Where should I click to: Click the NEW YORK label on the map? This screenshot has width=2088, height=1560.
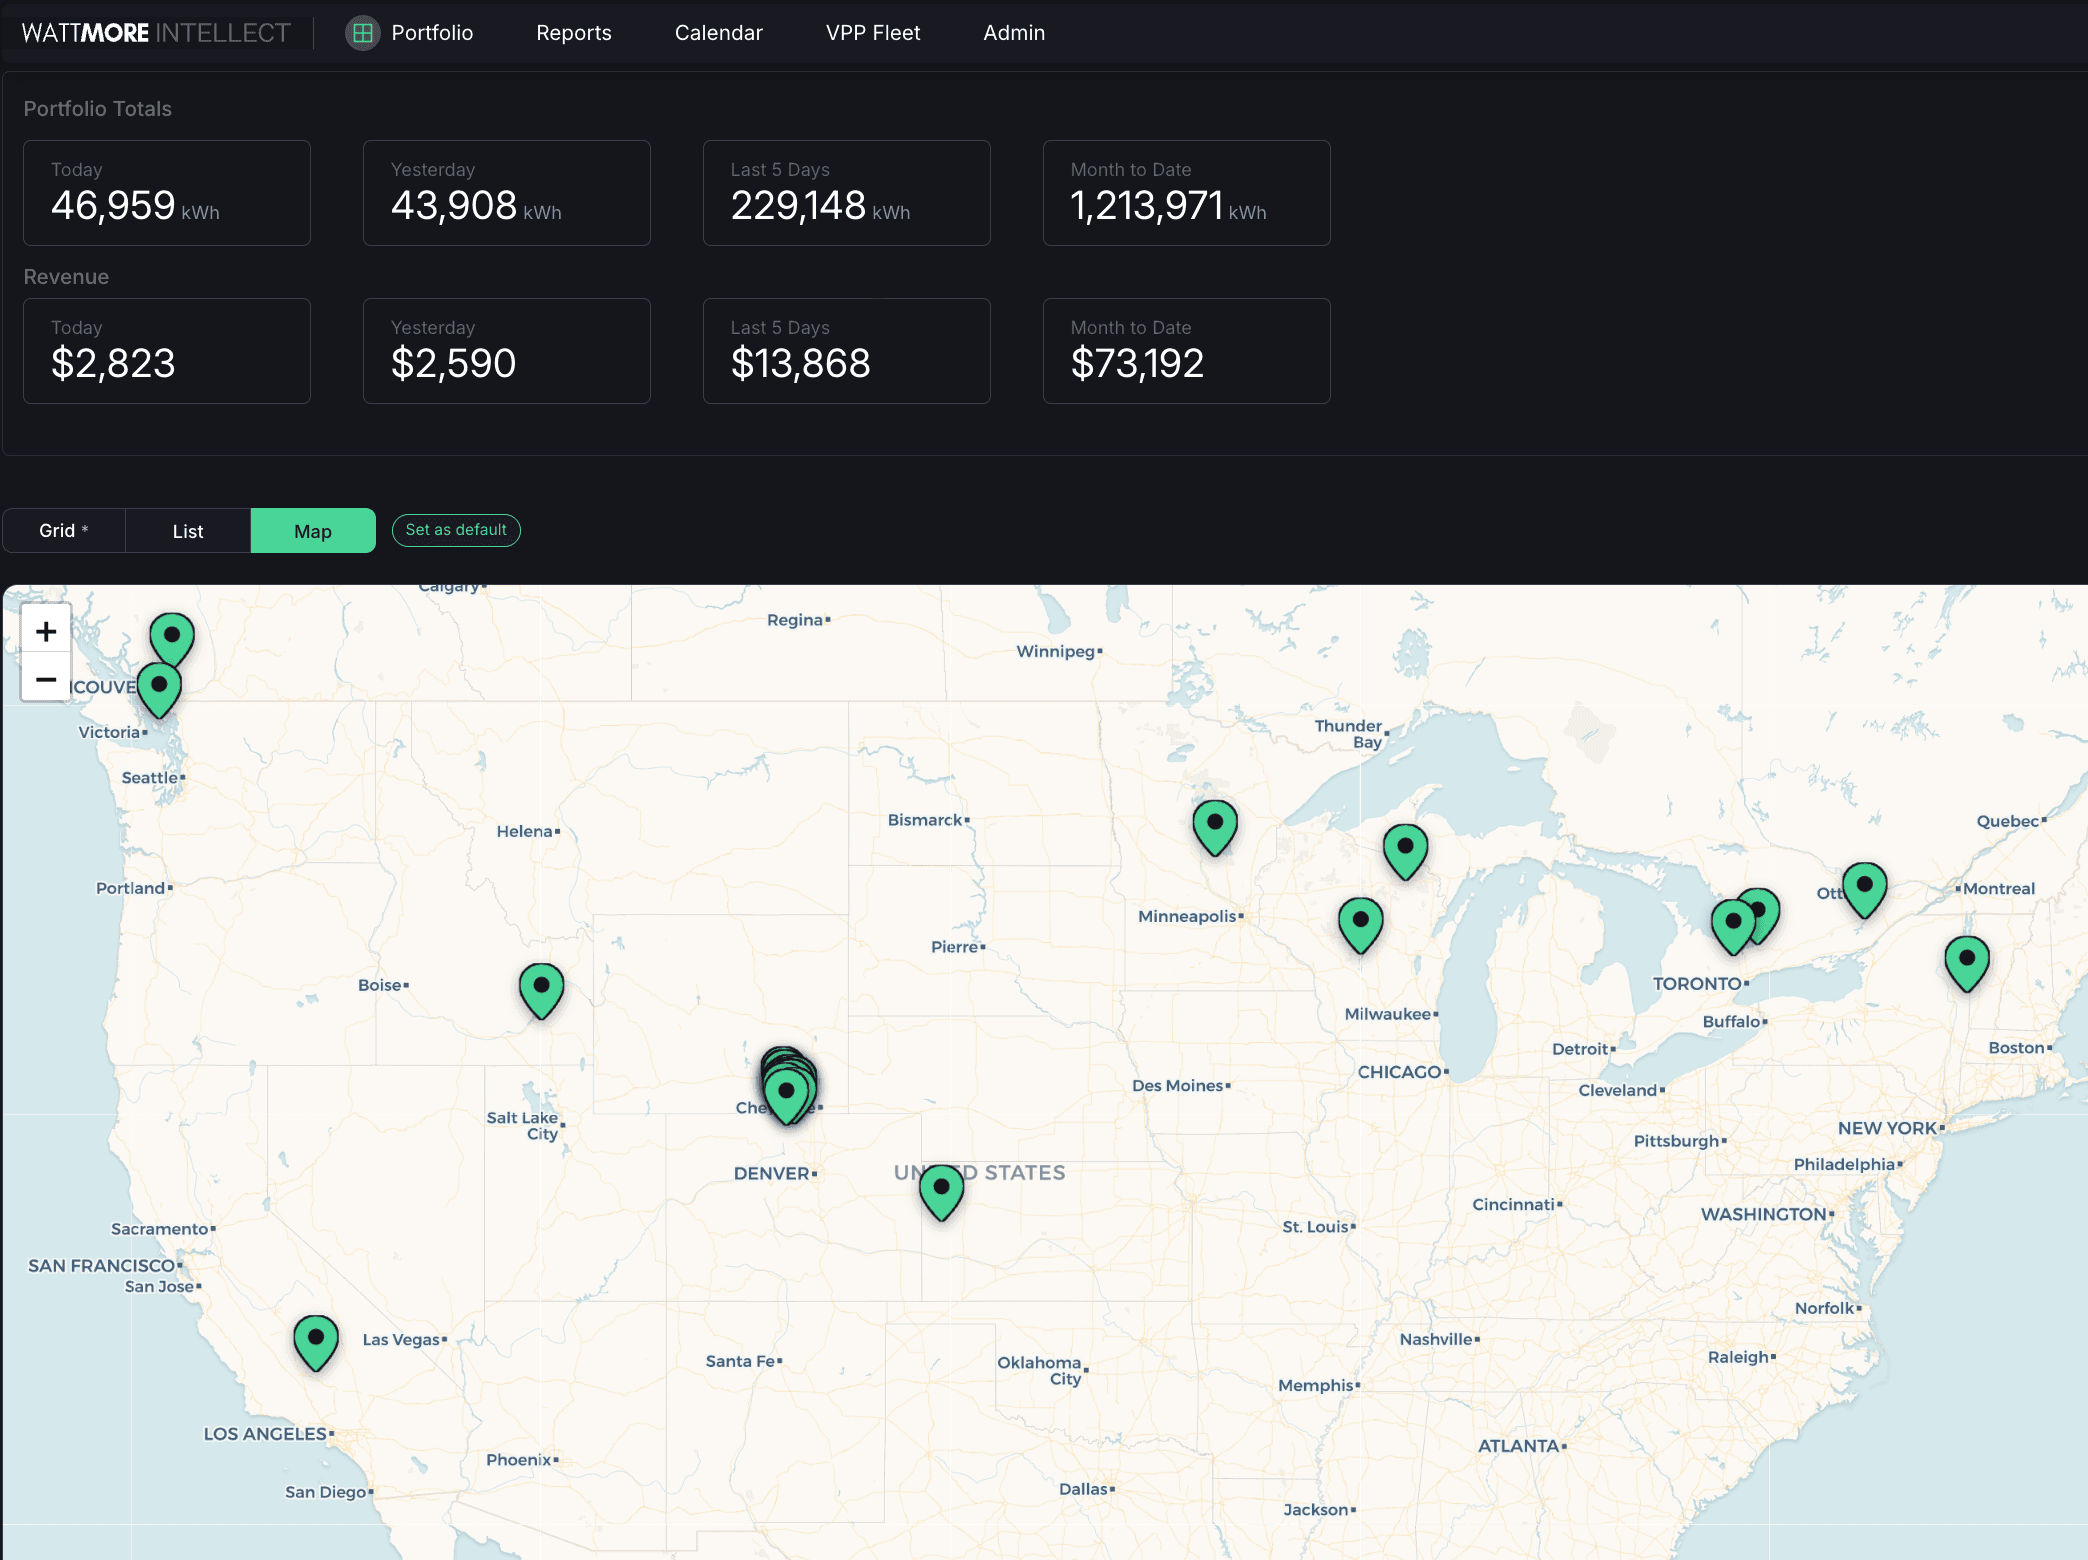tap(1887, 1128)
